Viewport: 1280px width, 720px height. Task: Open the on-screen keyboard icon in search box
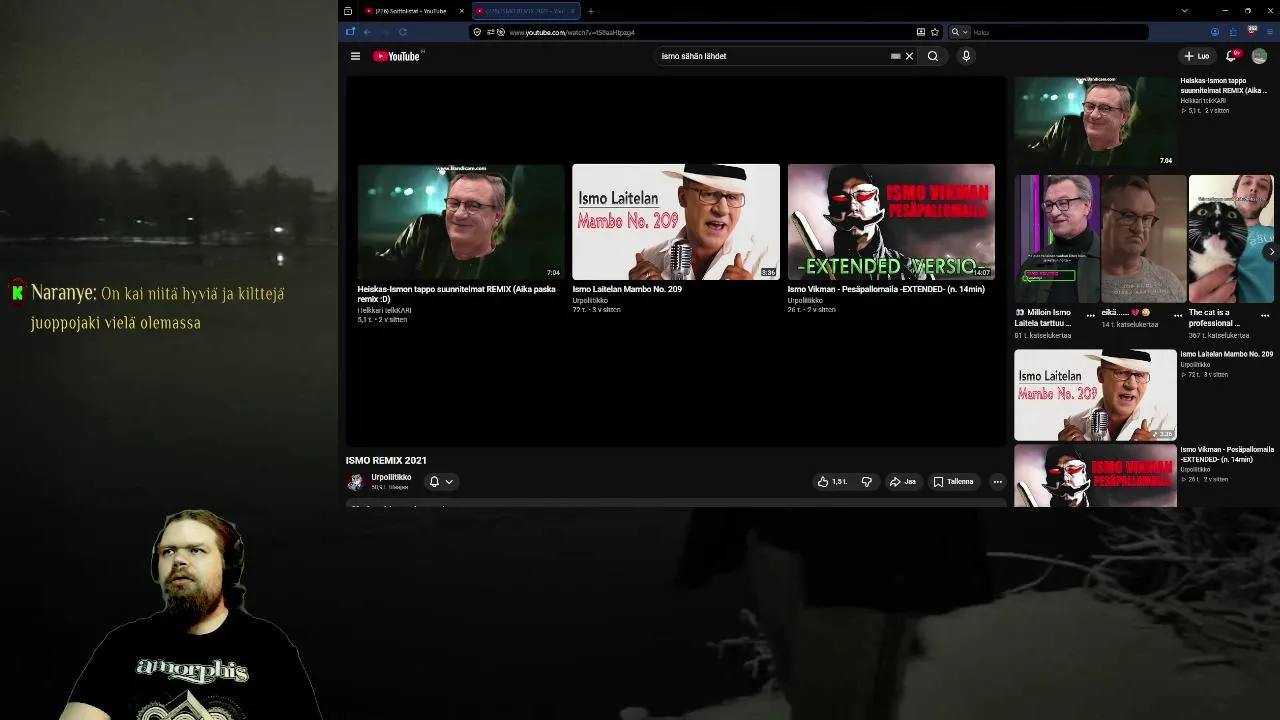[896, 56]
